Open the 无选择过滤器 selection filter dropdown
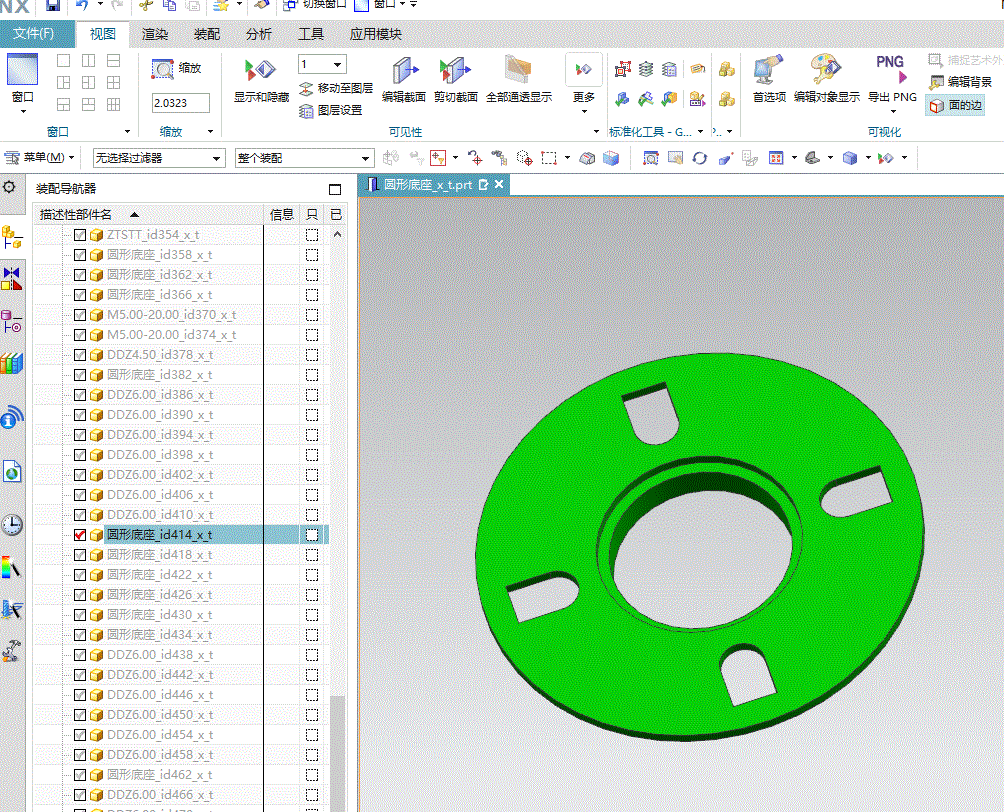 159,158
